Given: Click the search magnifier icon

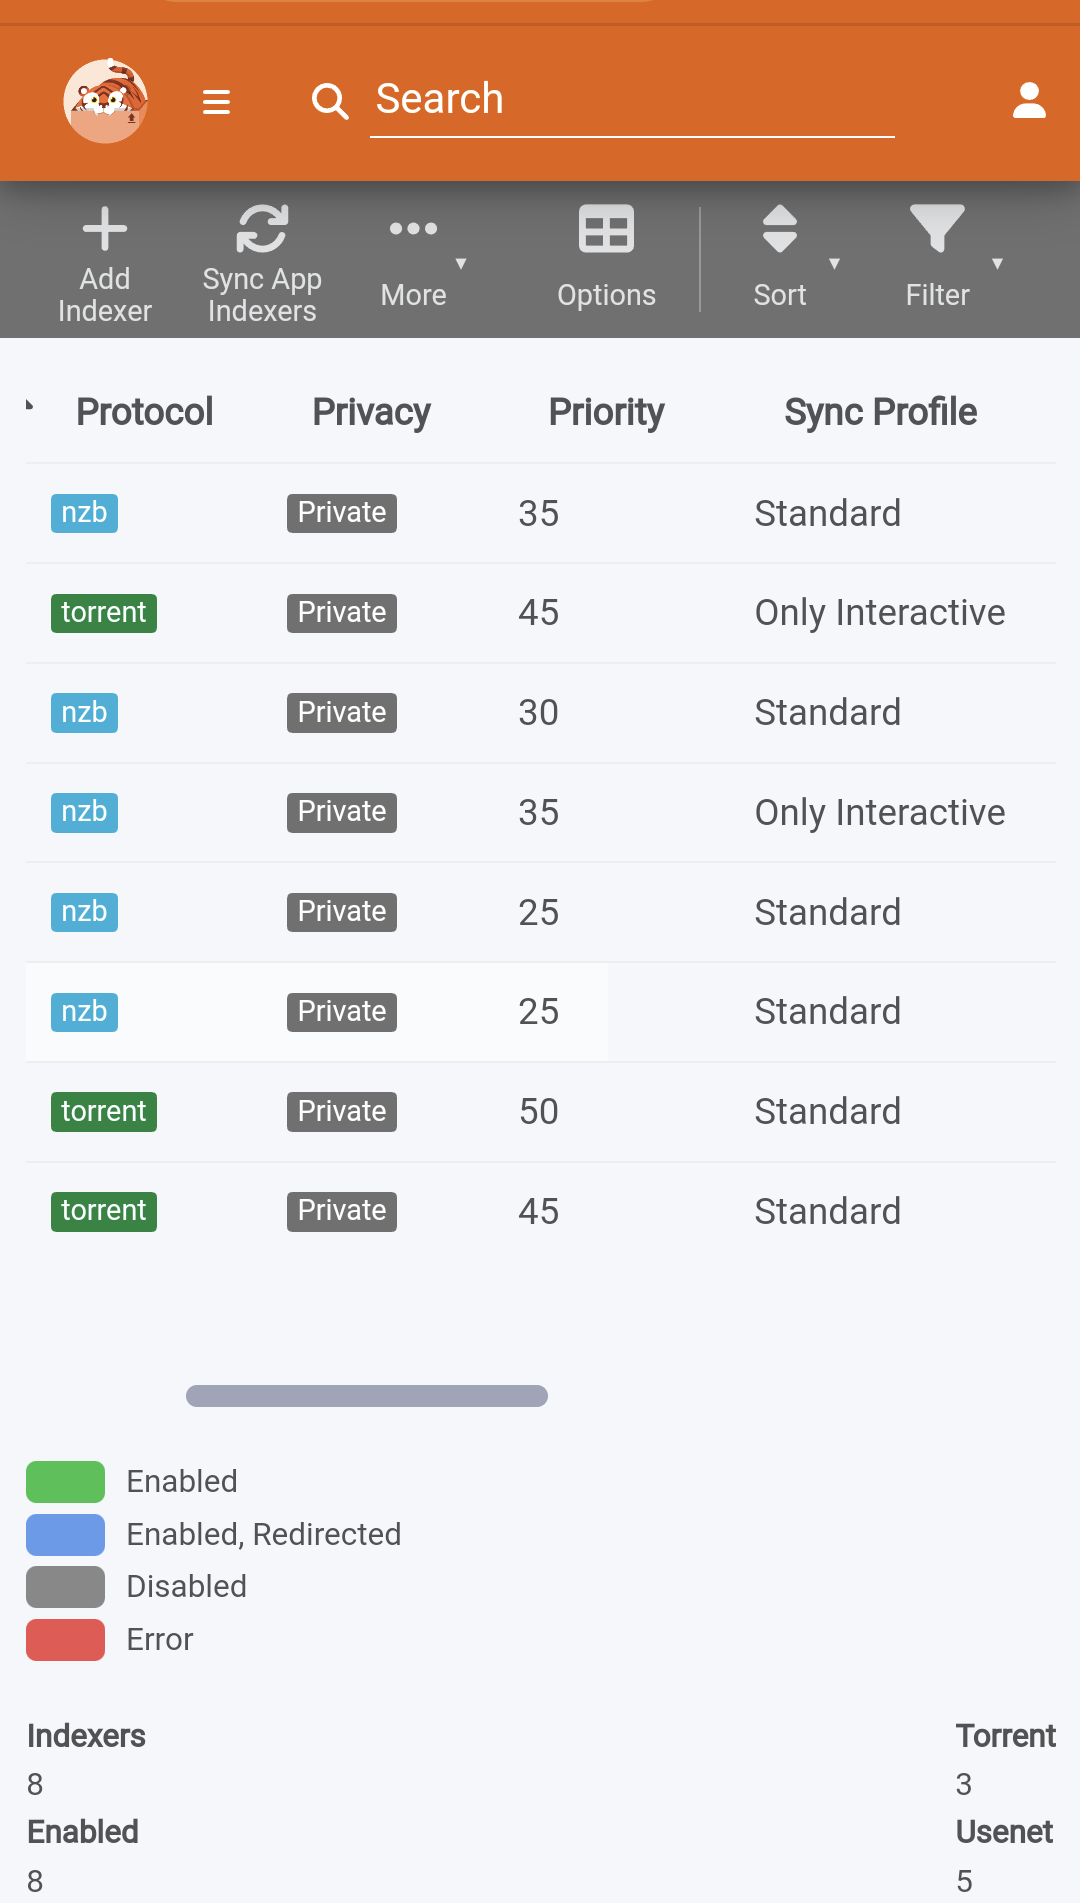Looking at the screenshot, I should [x=330, y=100].
